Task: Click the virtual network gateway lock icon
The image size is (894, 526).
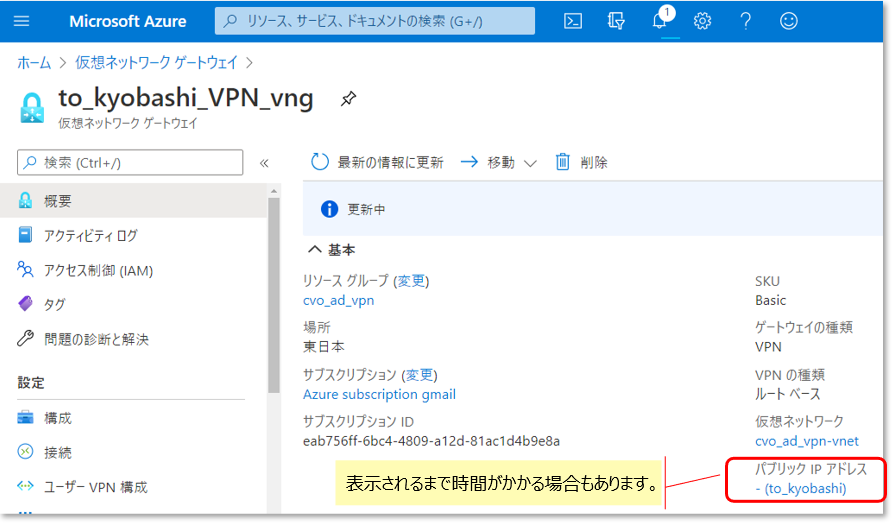Action: click(32, 108)
